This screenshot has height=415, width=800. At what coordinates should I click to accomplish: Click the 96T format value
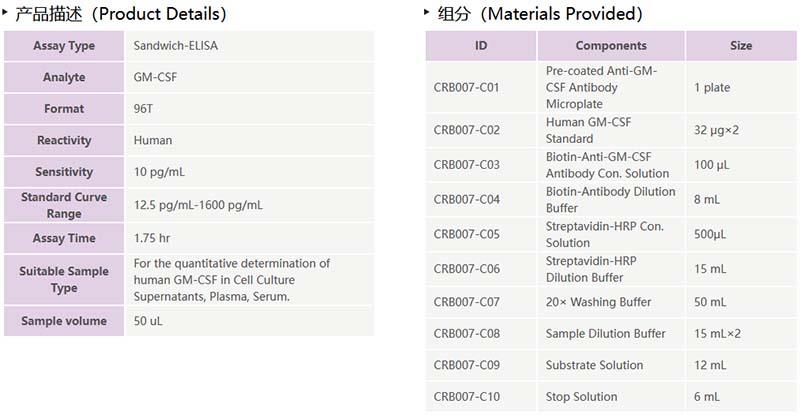coord(146,108)
